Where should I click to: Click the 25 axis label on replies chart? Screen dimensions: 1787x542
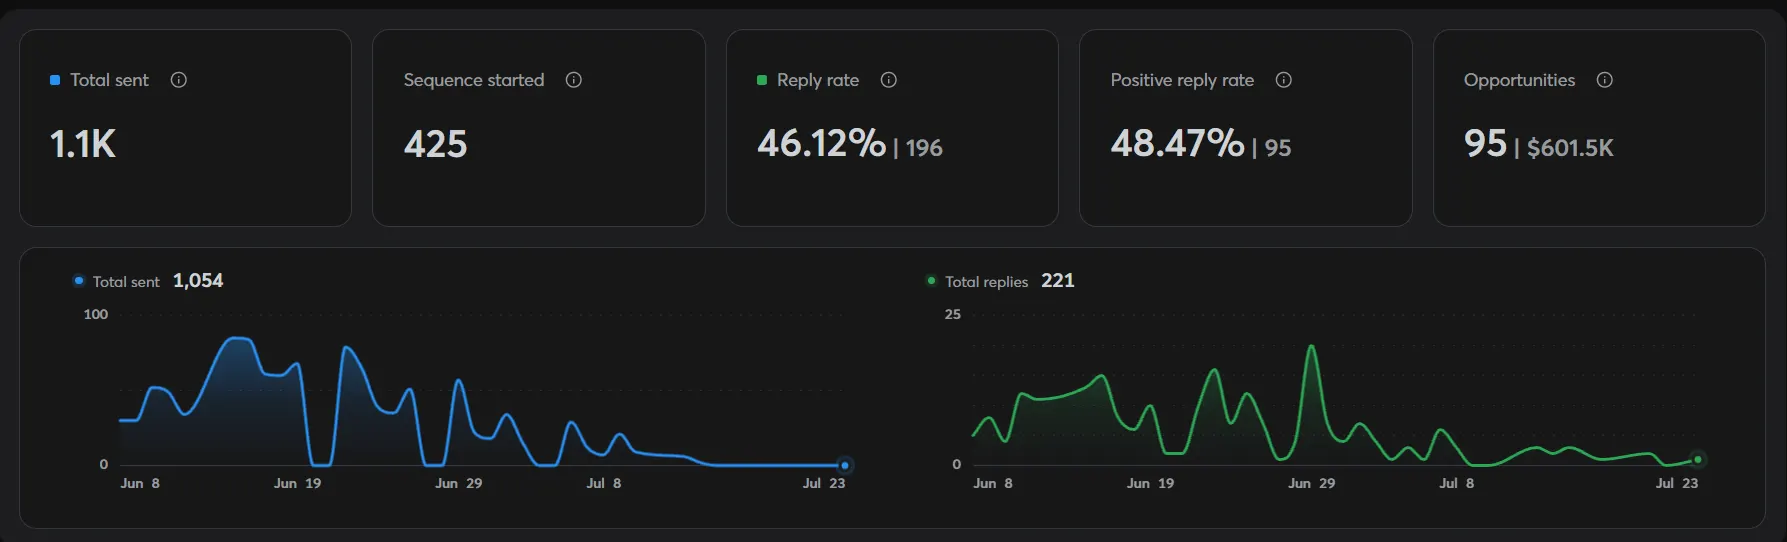pos(953,314)
